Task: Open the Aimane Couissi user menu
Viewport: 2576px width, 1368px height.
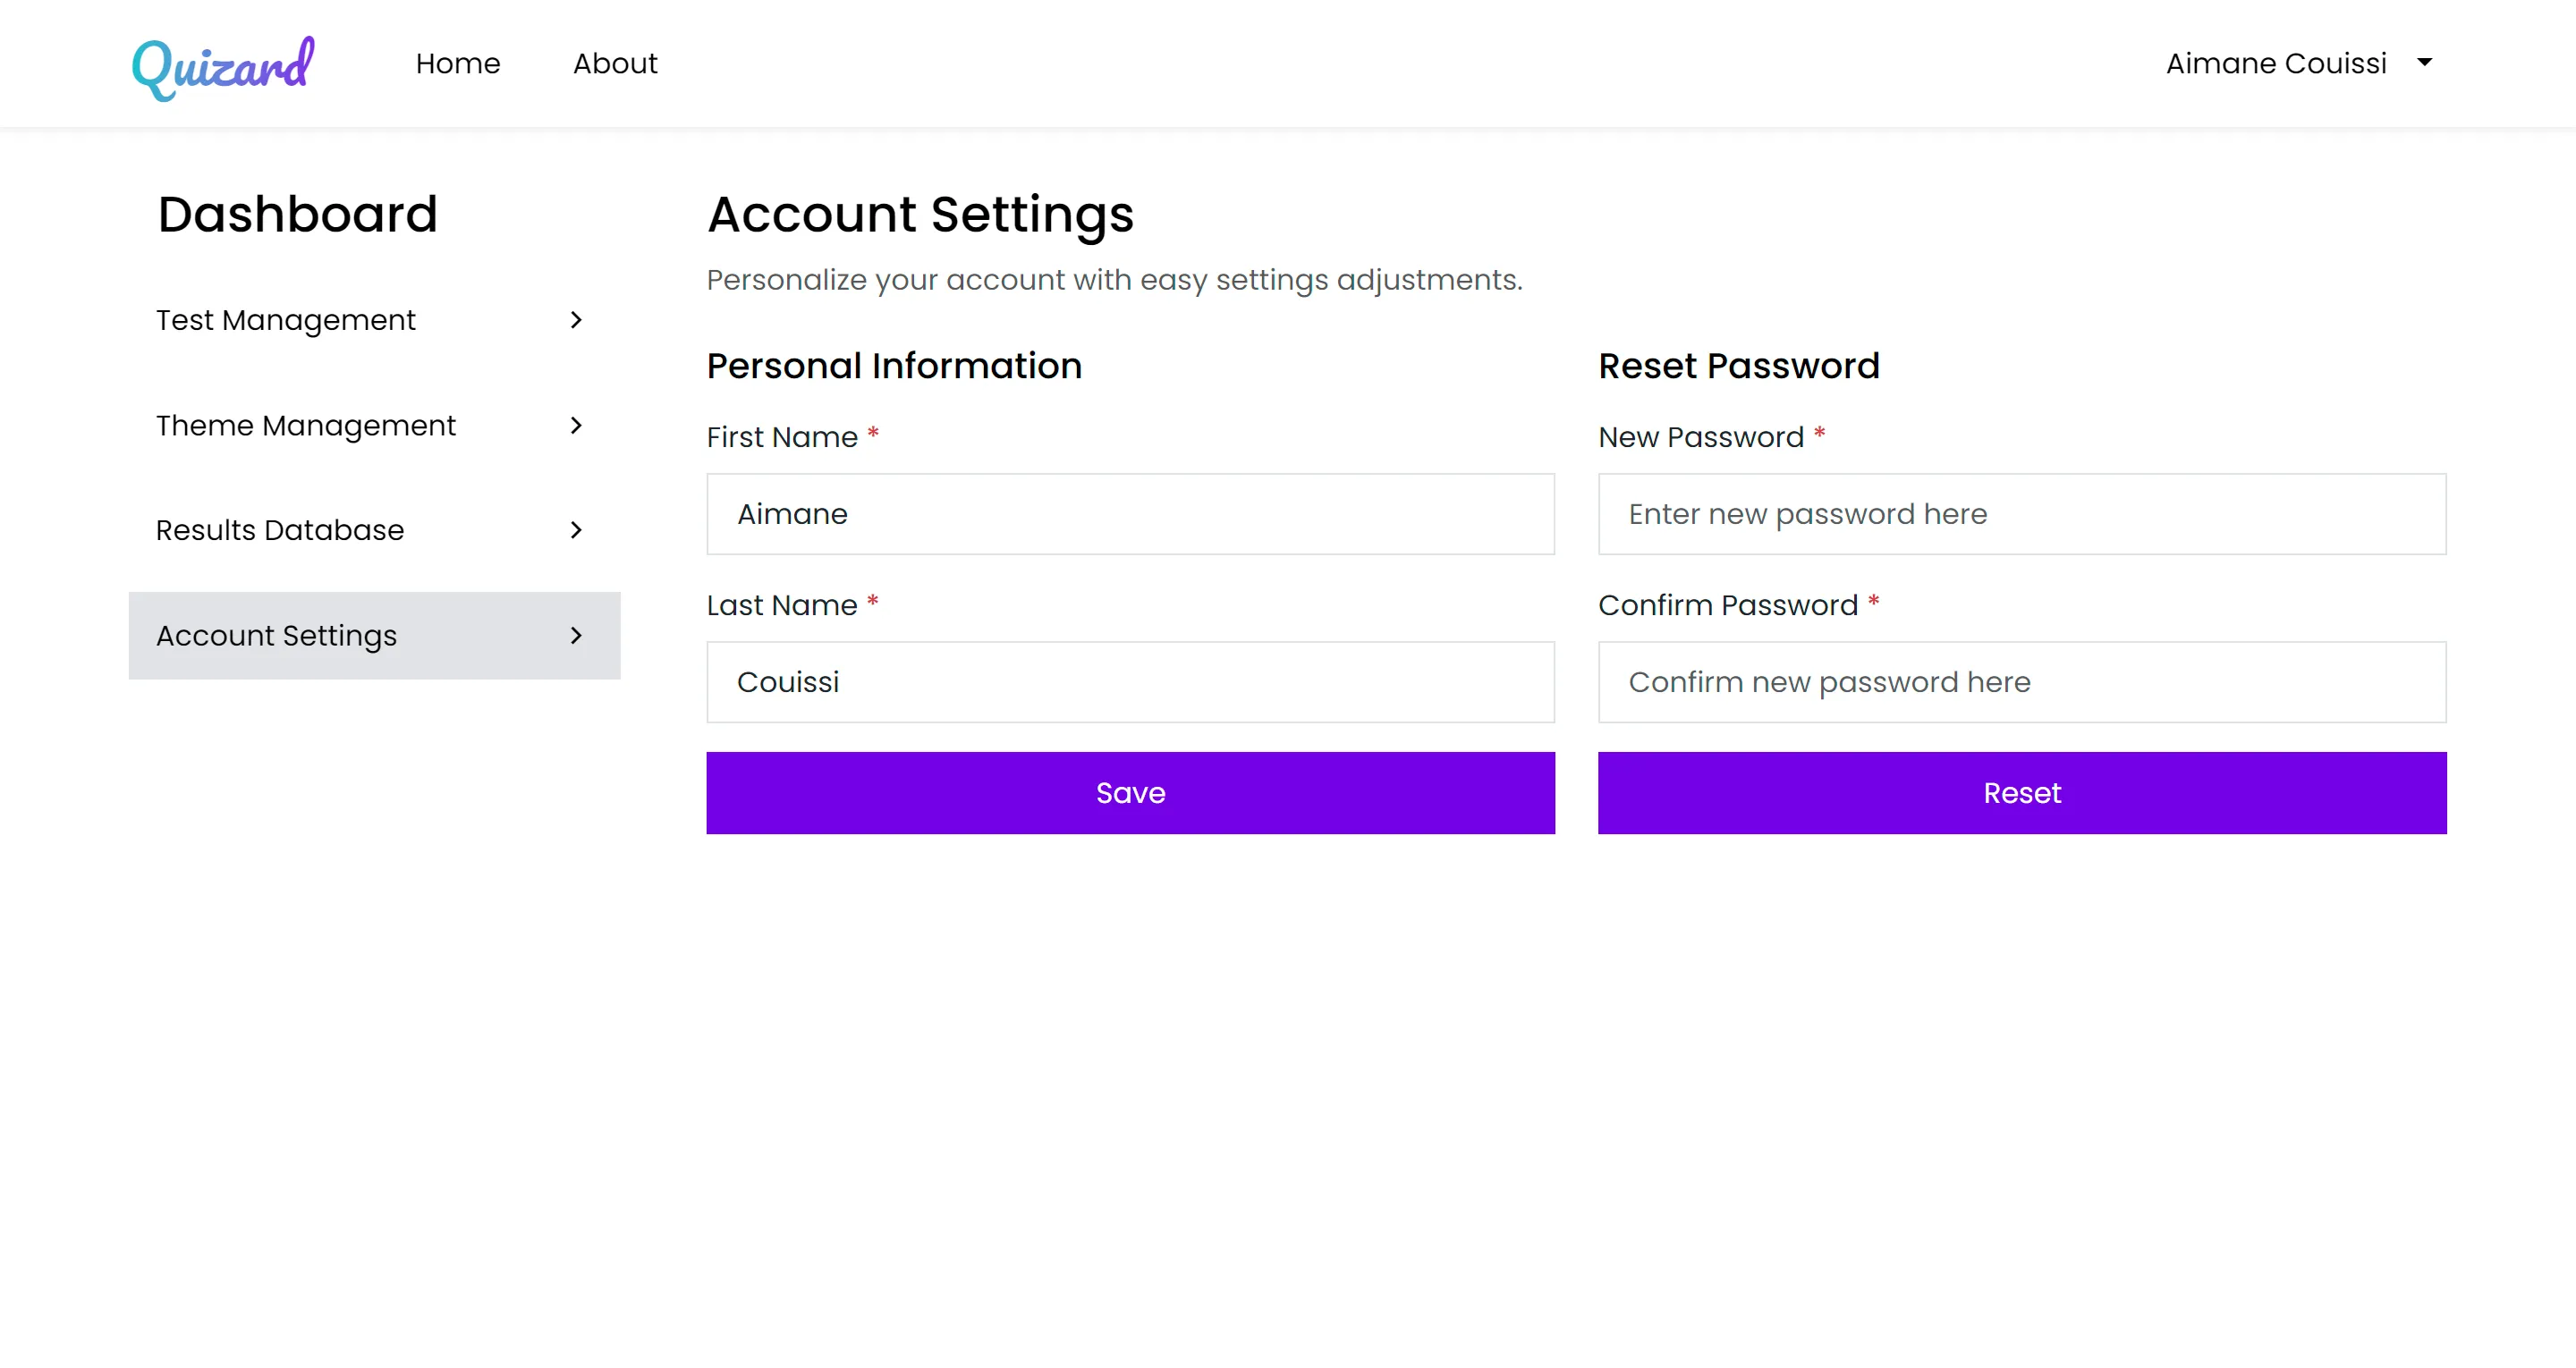Action: point(2298,64)
